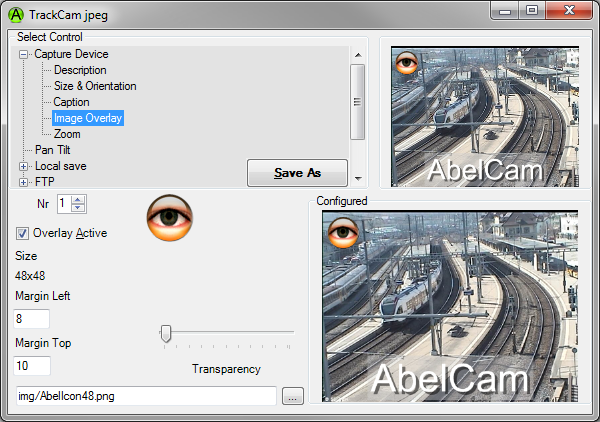Click the Margin Top input field
Image resolution: width=600 pixels, height=422 pixels.
pos(32,366)
